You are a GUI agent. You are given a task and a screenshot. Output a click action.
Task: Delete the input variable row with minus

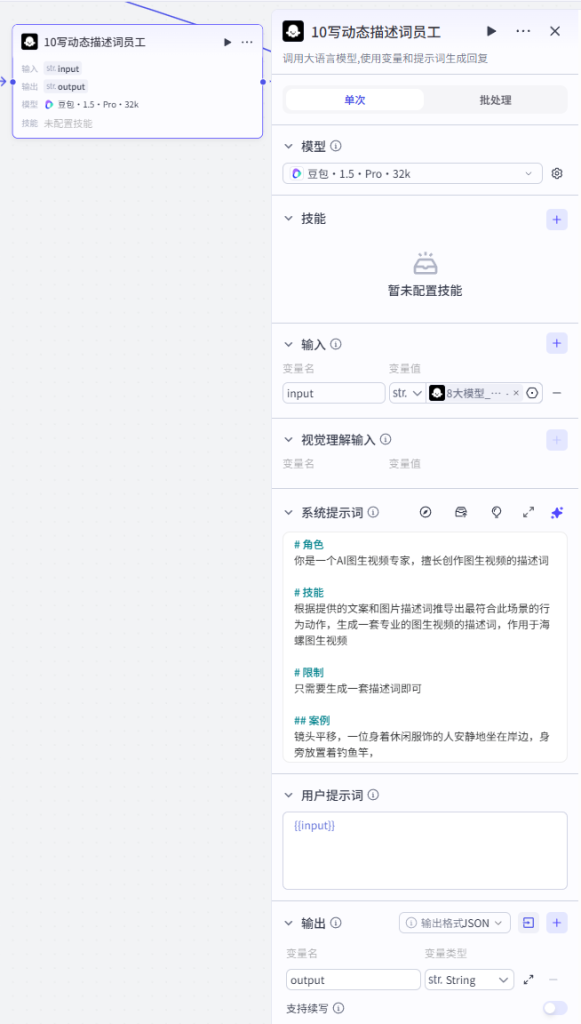click(557, 393)
